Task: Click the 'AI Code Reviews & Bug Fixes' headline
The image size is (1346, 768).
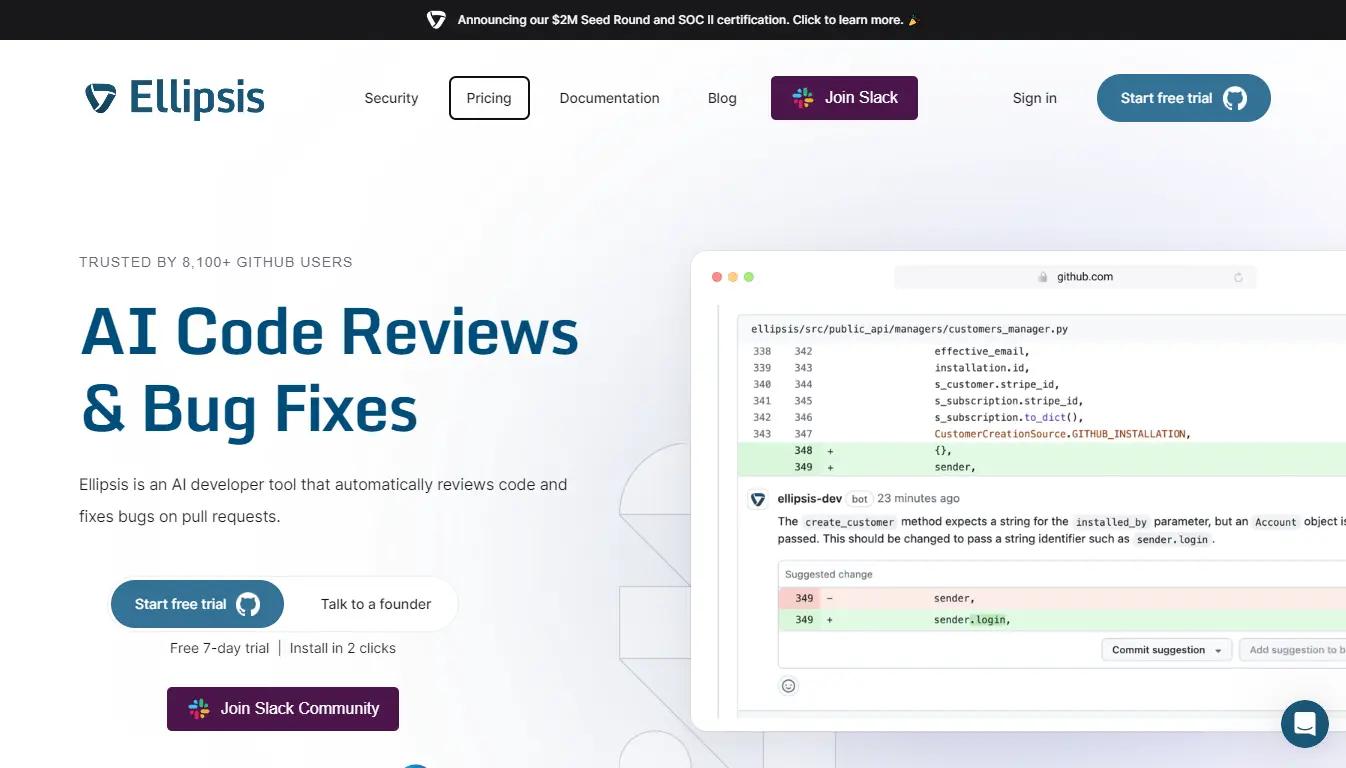Action: 329,370
